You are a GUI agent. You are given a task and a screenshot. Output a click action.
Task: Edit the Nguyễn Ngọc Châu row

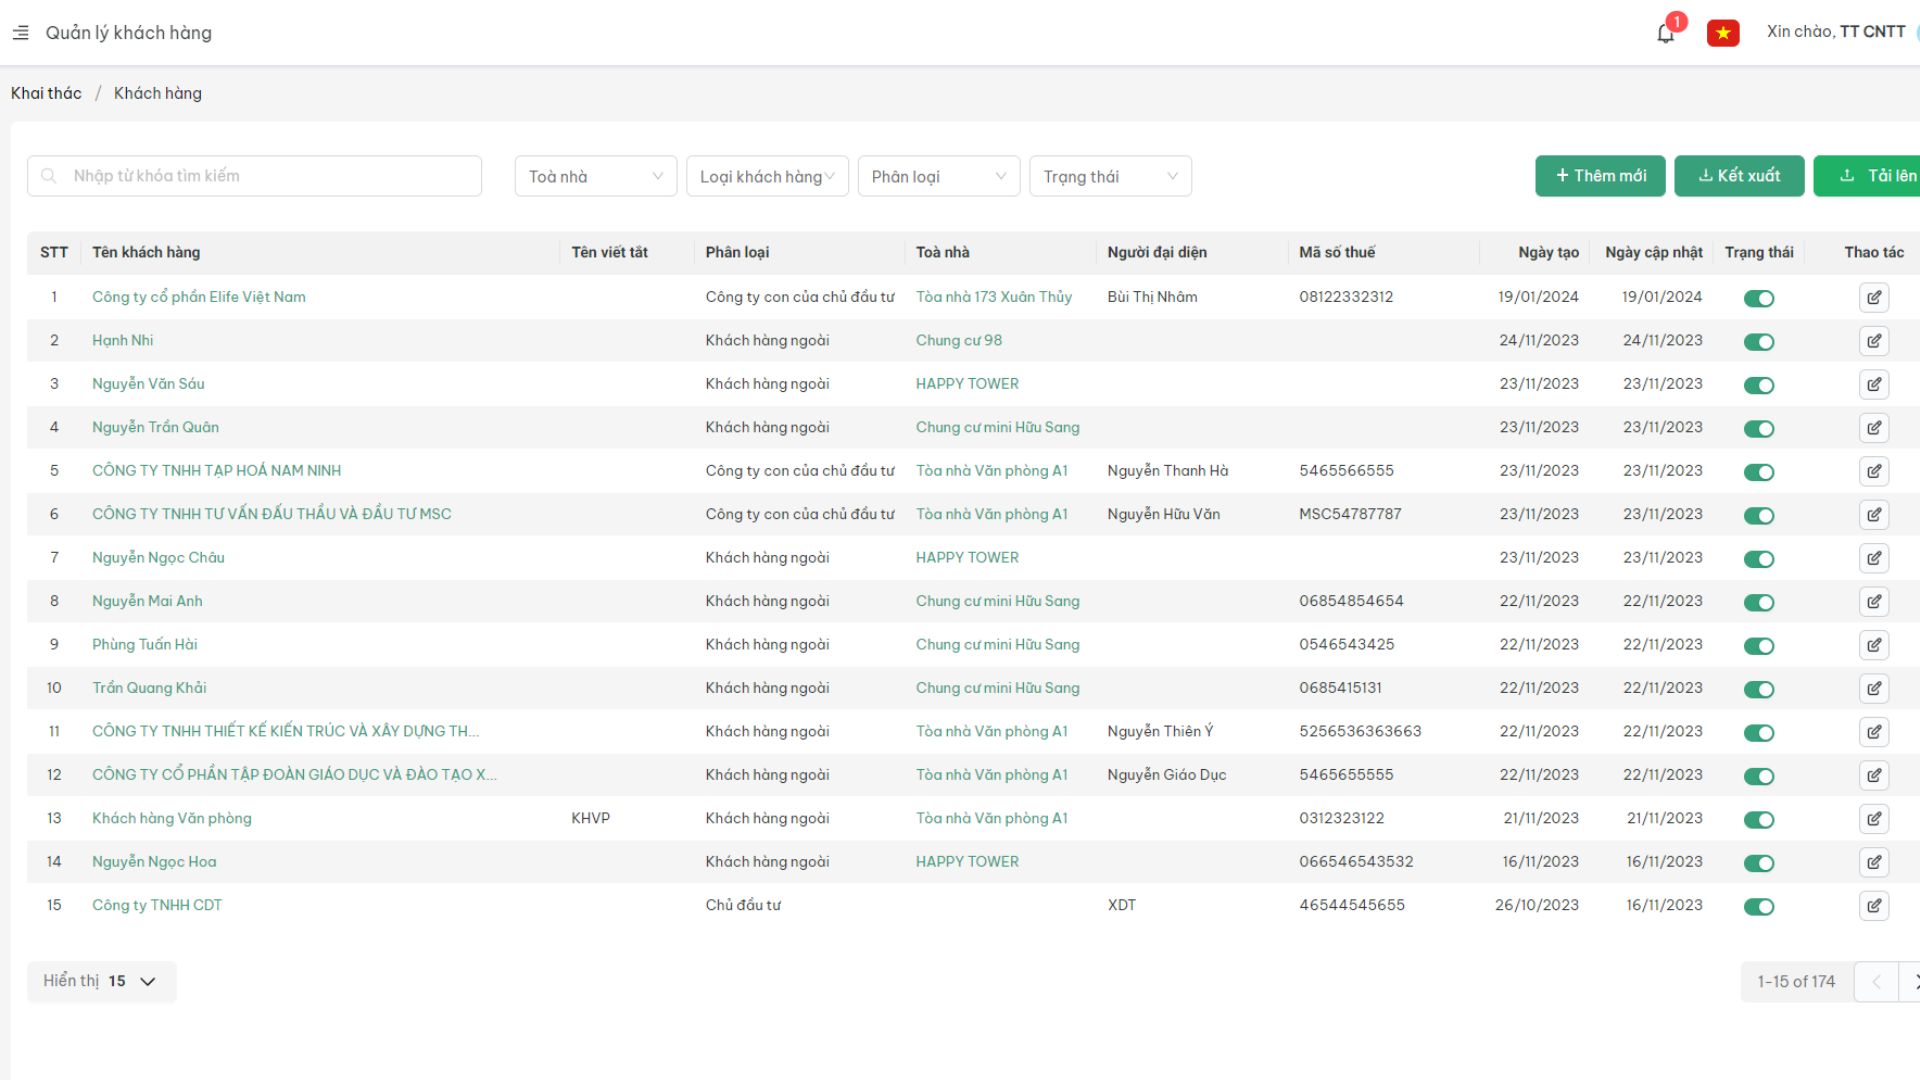pos(1874,558)
